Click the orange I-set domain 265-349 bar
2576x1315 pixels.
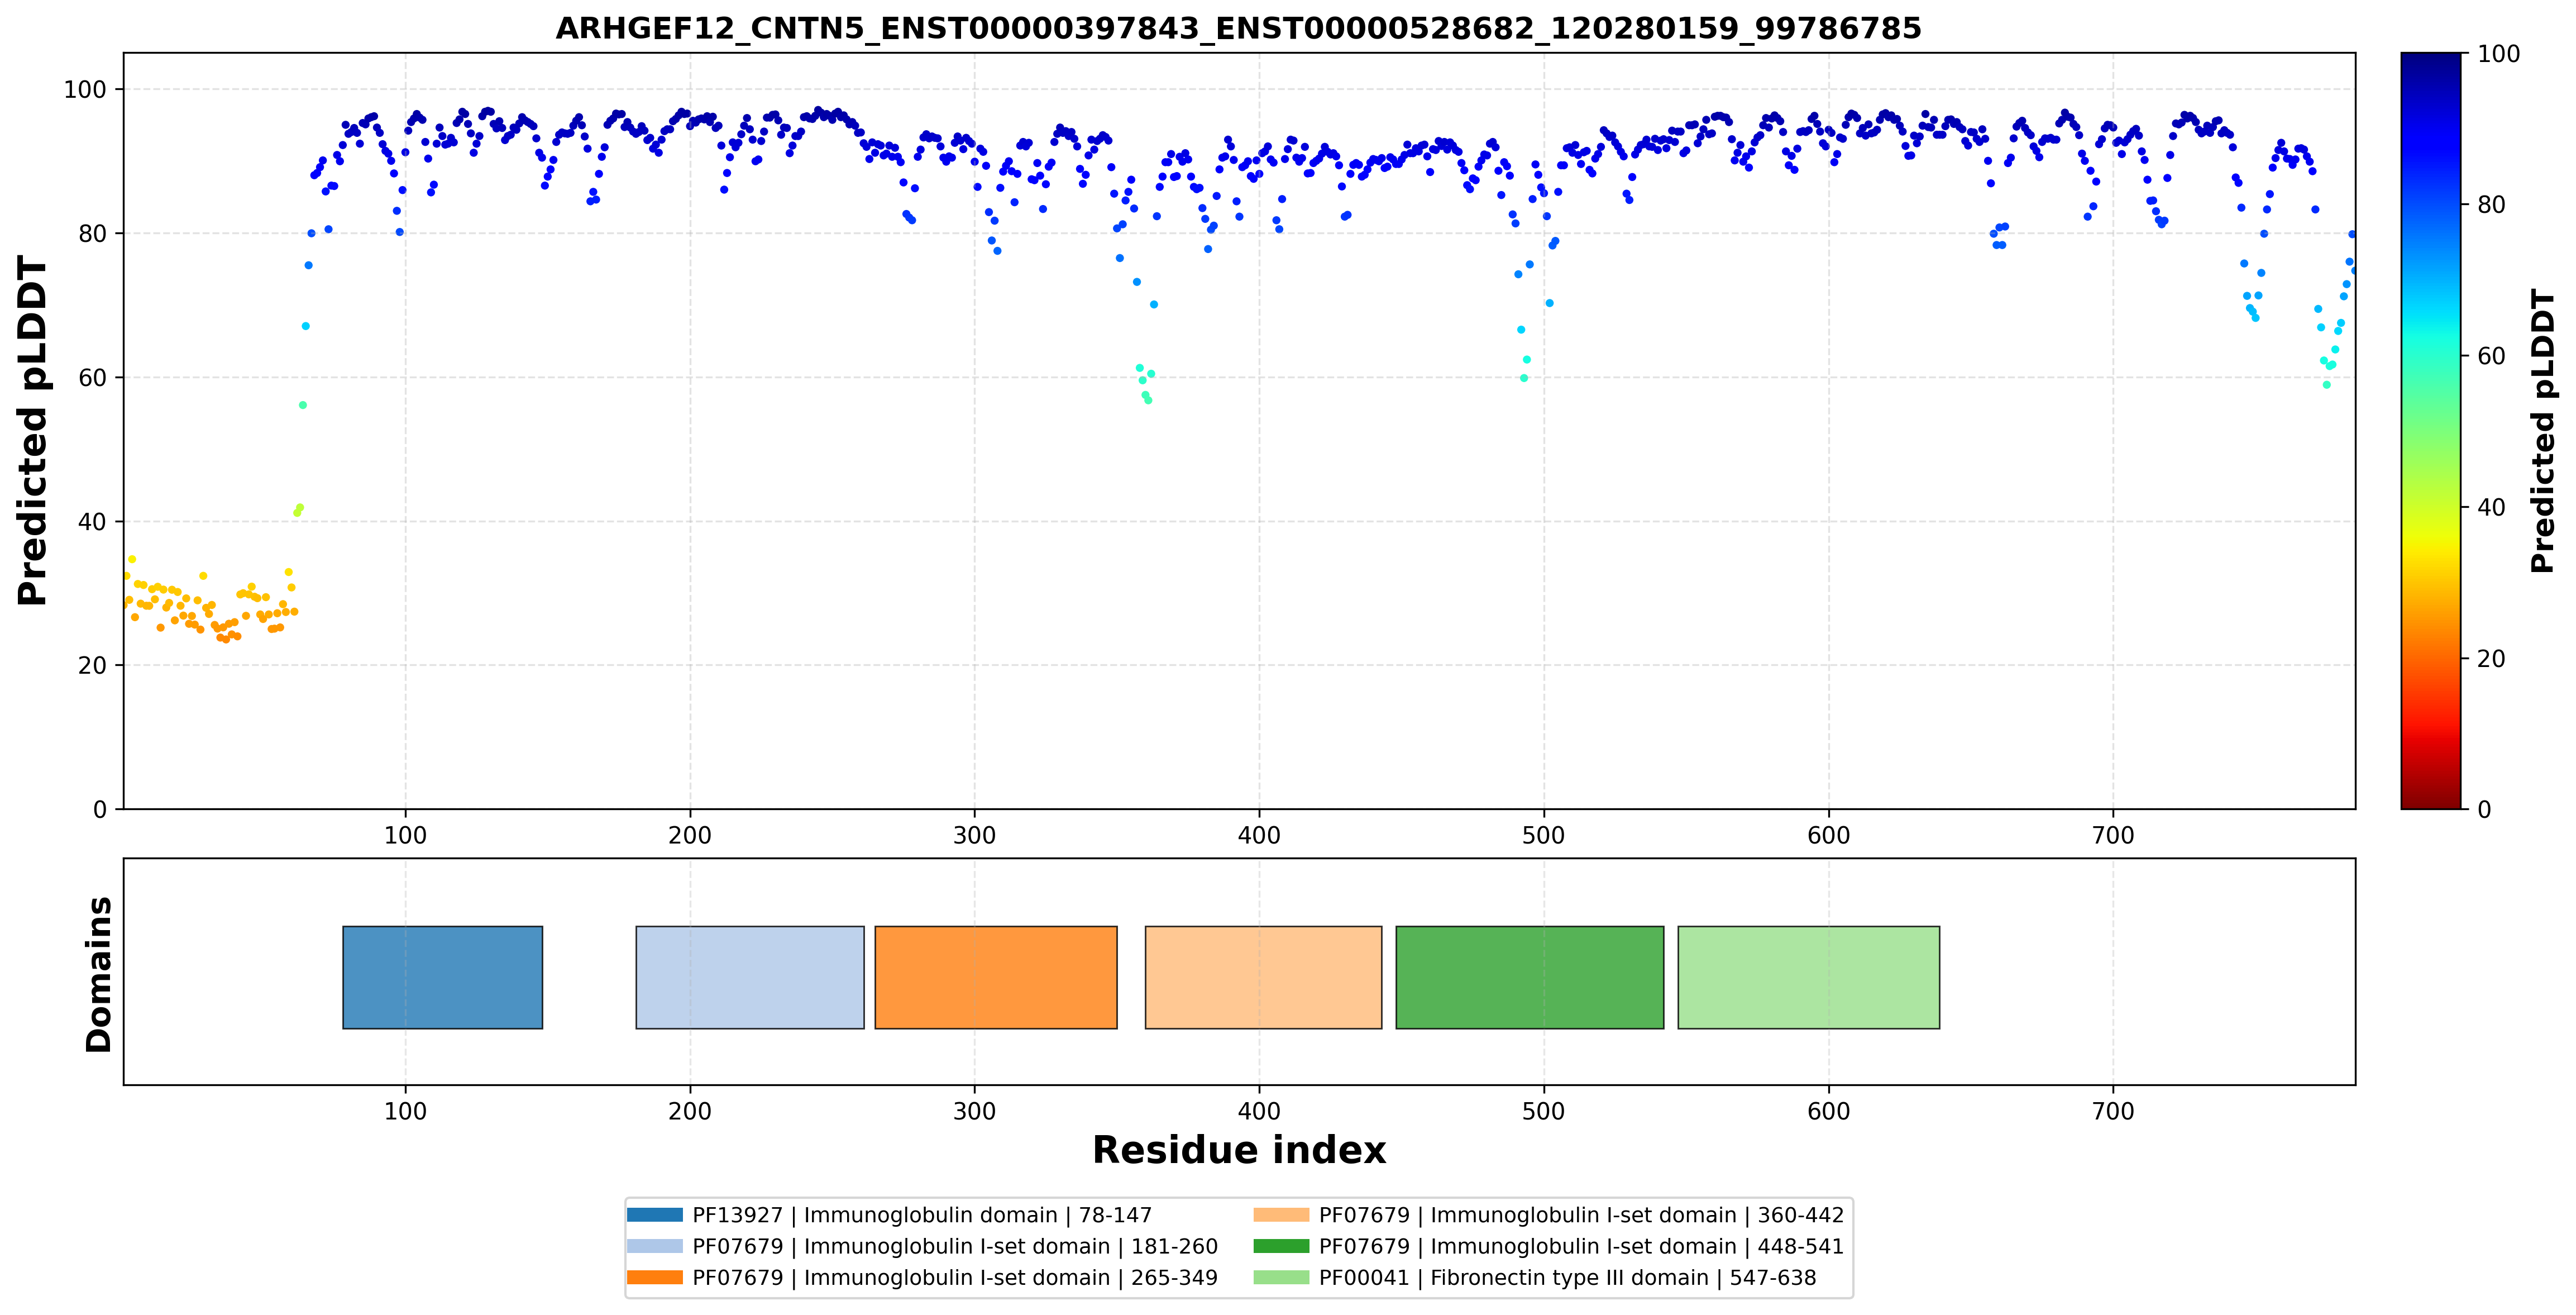[996, 977]
